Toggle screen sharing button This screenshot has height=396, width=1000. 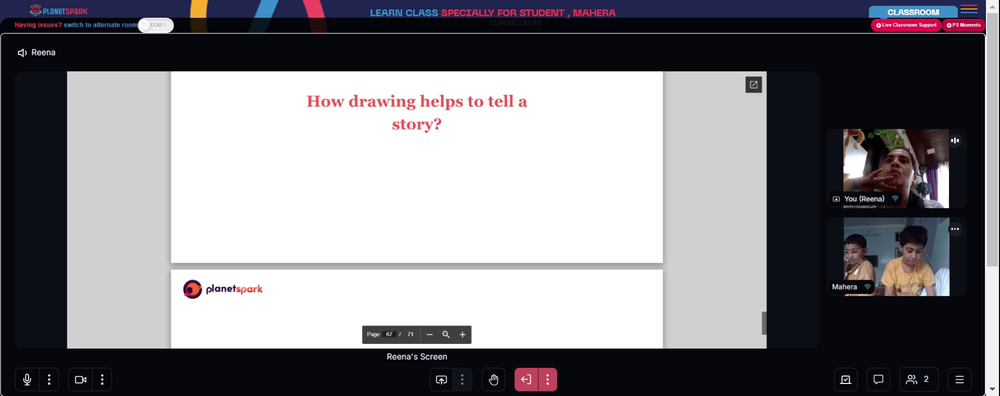click(441, 379)
